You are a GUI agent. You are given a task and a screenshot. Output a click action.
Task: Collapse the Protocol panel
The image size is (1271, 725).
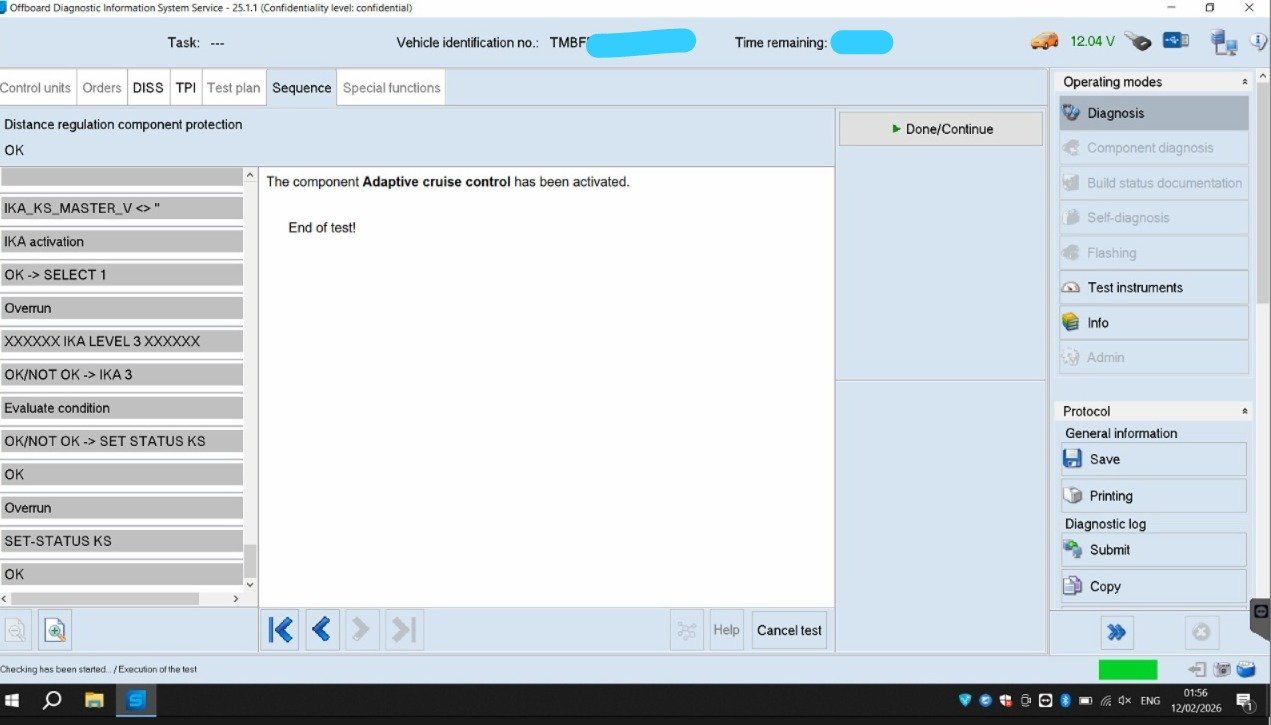[x=1245, y=411]
